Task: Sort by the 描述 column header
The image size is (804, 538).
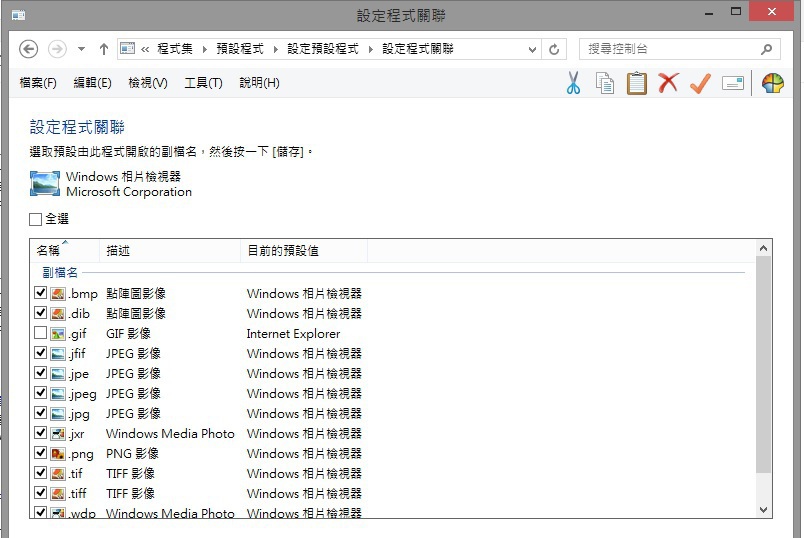Action: 170,251
